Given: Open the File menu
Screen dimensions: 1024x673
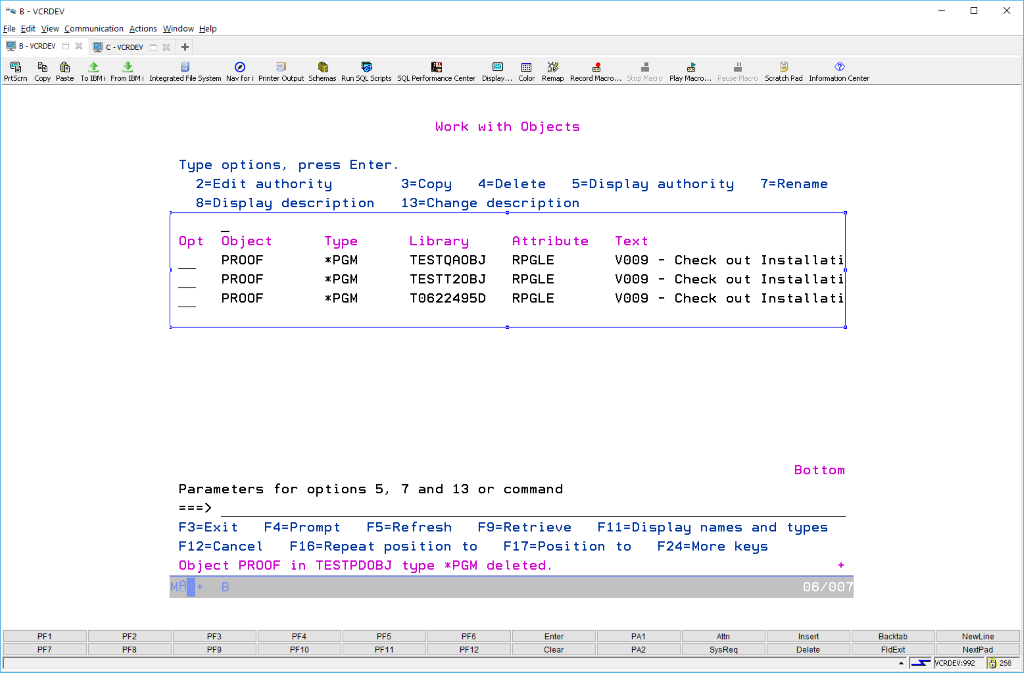Looking at the screenshot, I should pyautogui.click(x=9, y=29).
